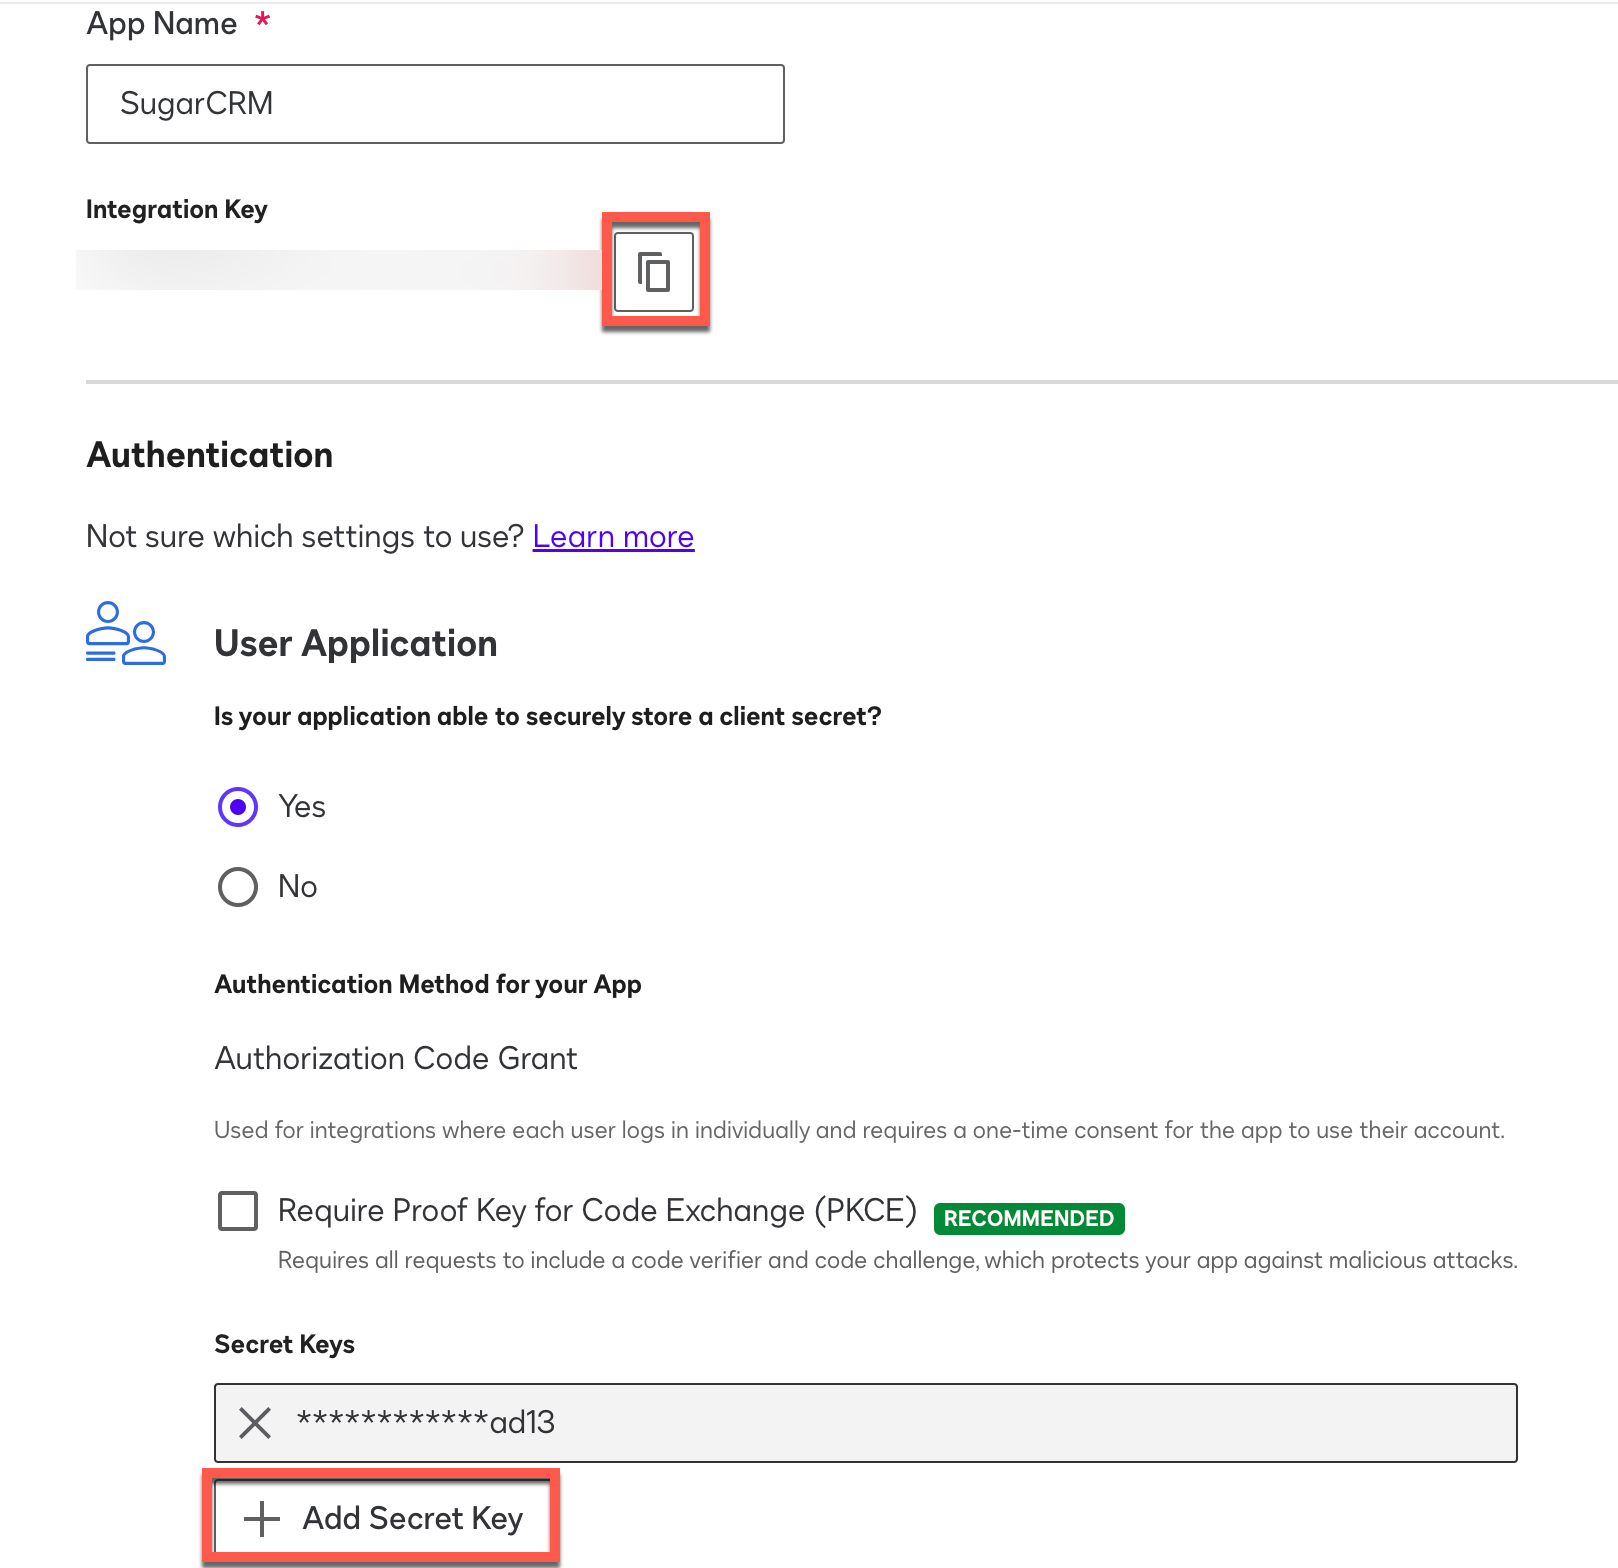Click the client secret question text
Viewport: 1618px width, 1568px height.
(x=548, y=717)
